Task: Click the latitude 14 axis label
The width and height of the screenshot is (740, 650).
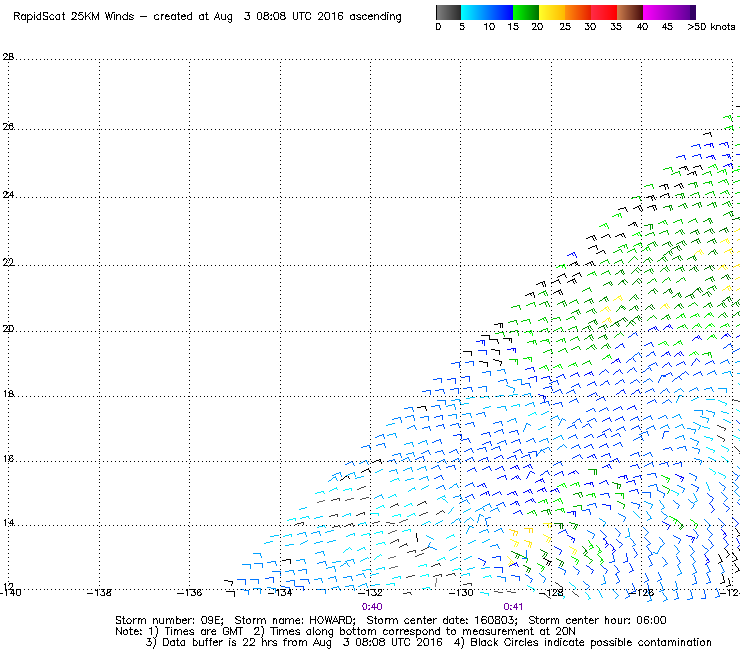Action: click(x=8, y=523)
